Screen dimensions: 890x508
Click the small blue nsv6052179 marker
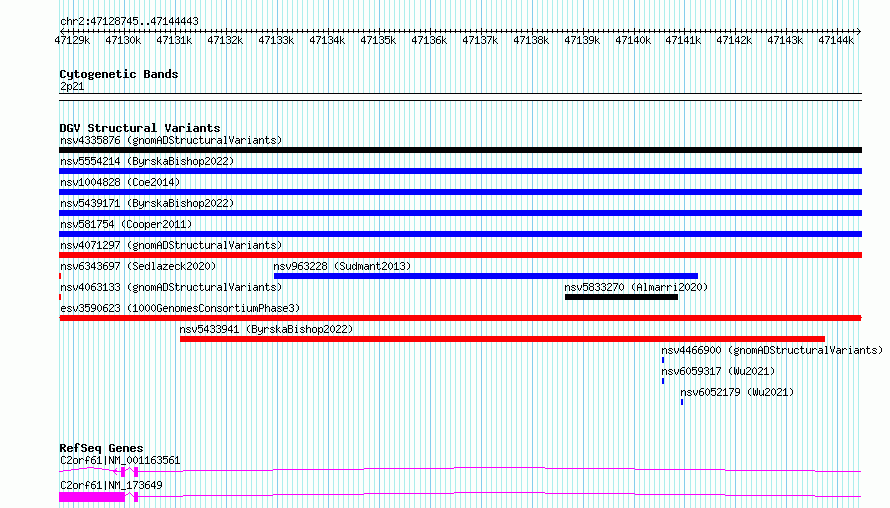(x=682, y=402)
